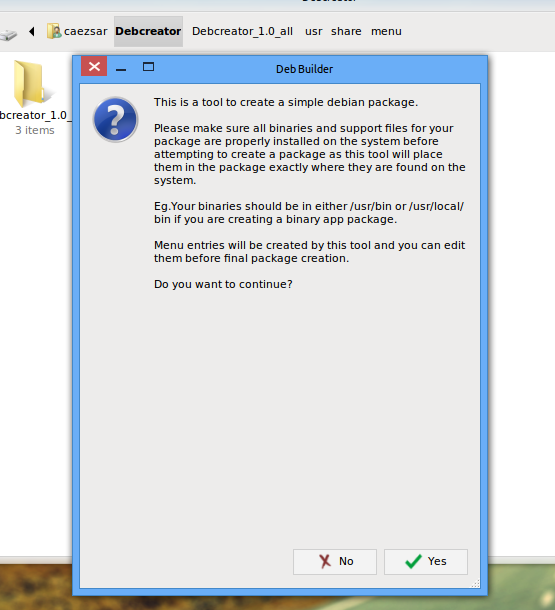Maximize the Deb Builder window

(148, 67)
